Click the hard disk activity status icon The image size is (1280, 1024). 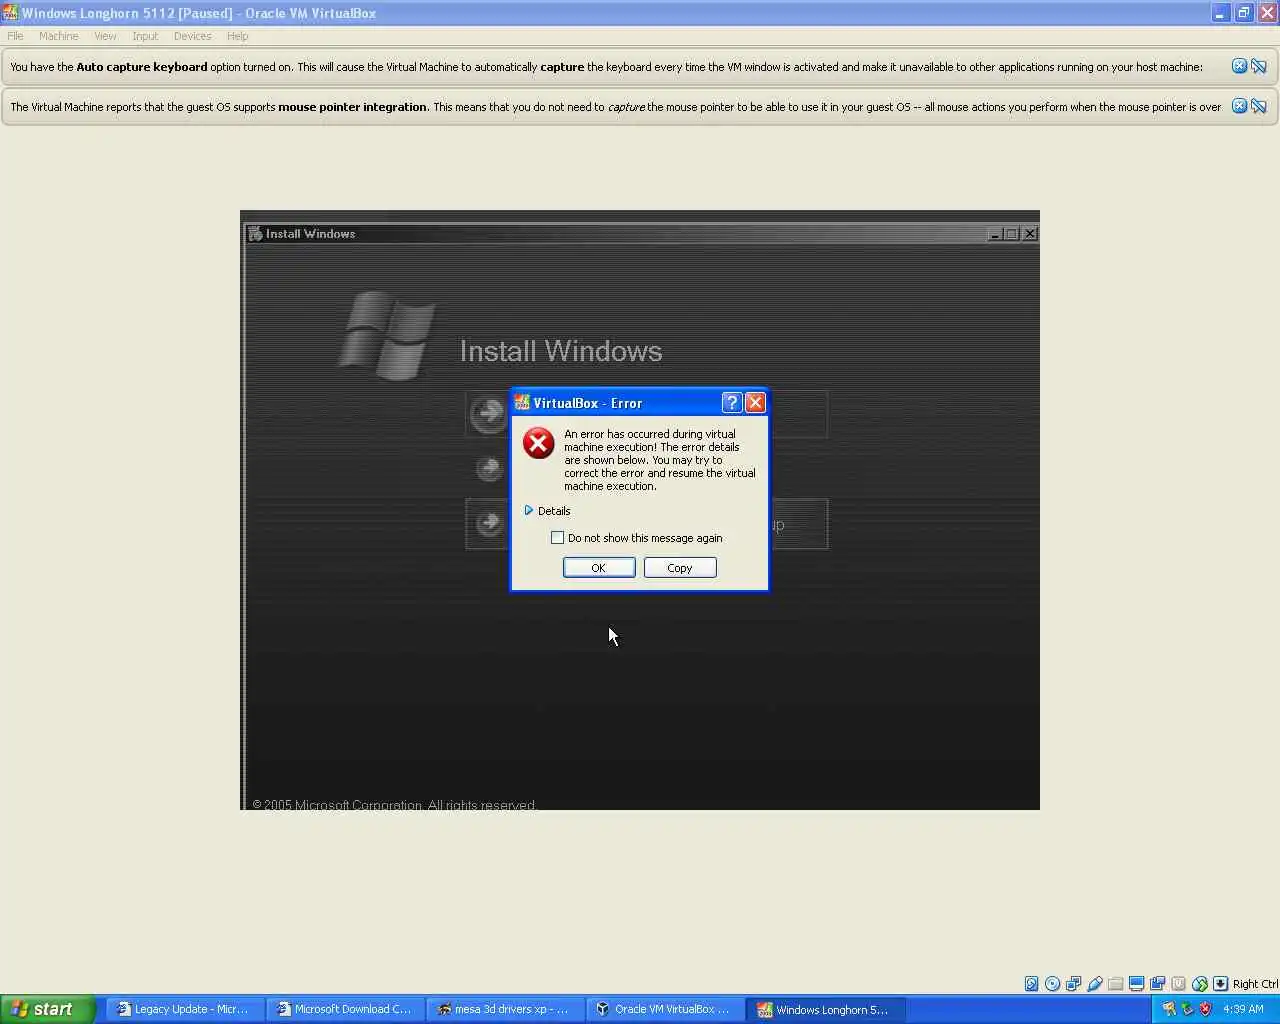pos(1031,984)
